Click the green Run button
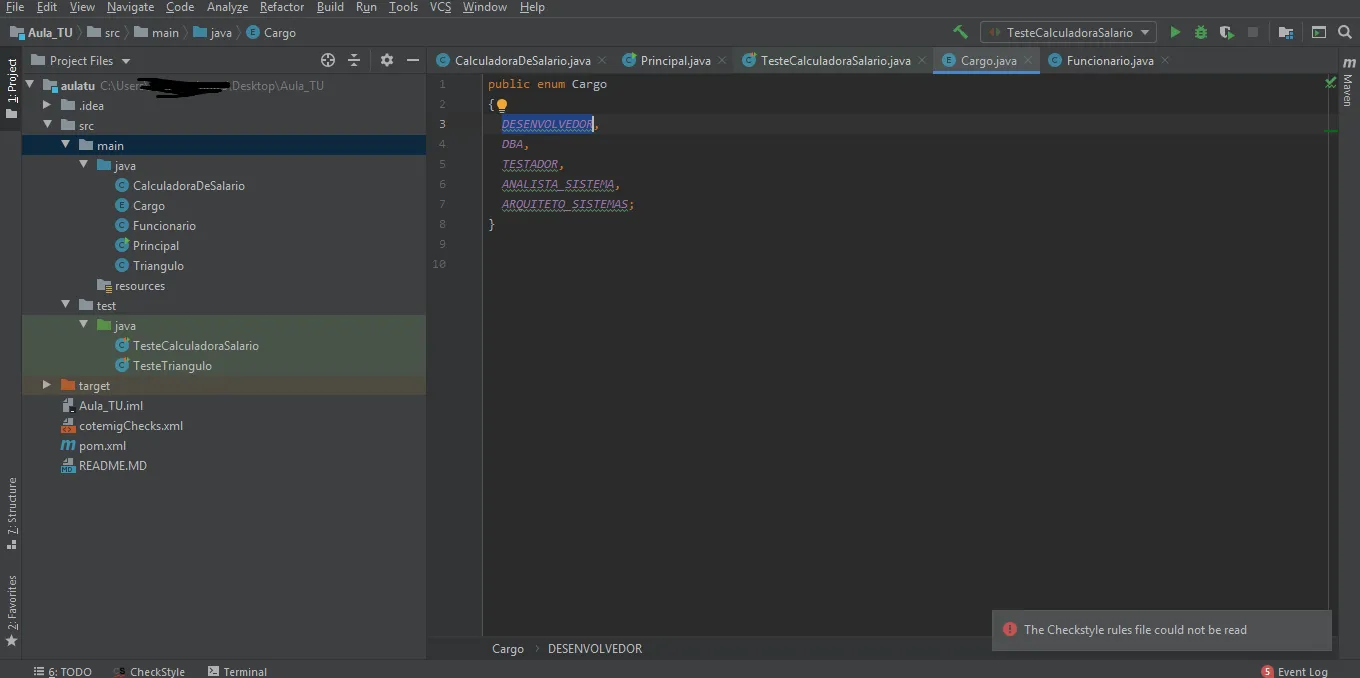Viewport: 1360px width, 678px height. (1175, 33)
